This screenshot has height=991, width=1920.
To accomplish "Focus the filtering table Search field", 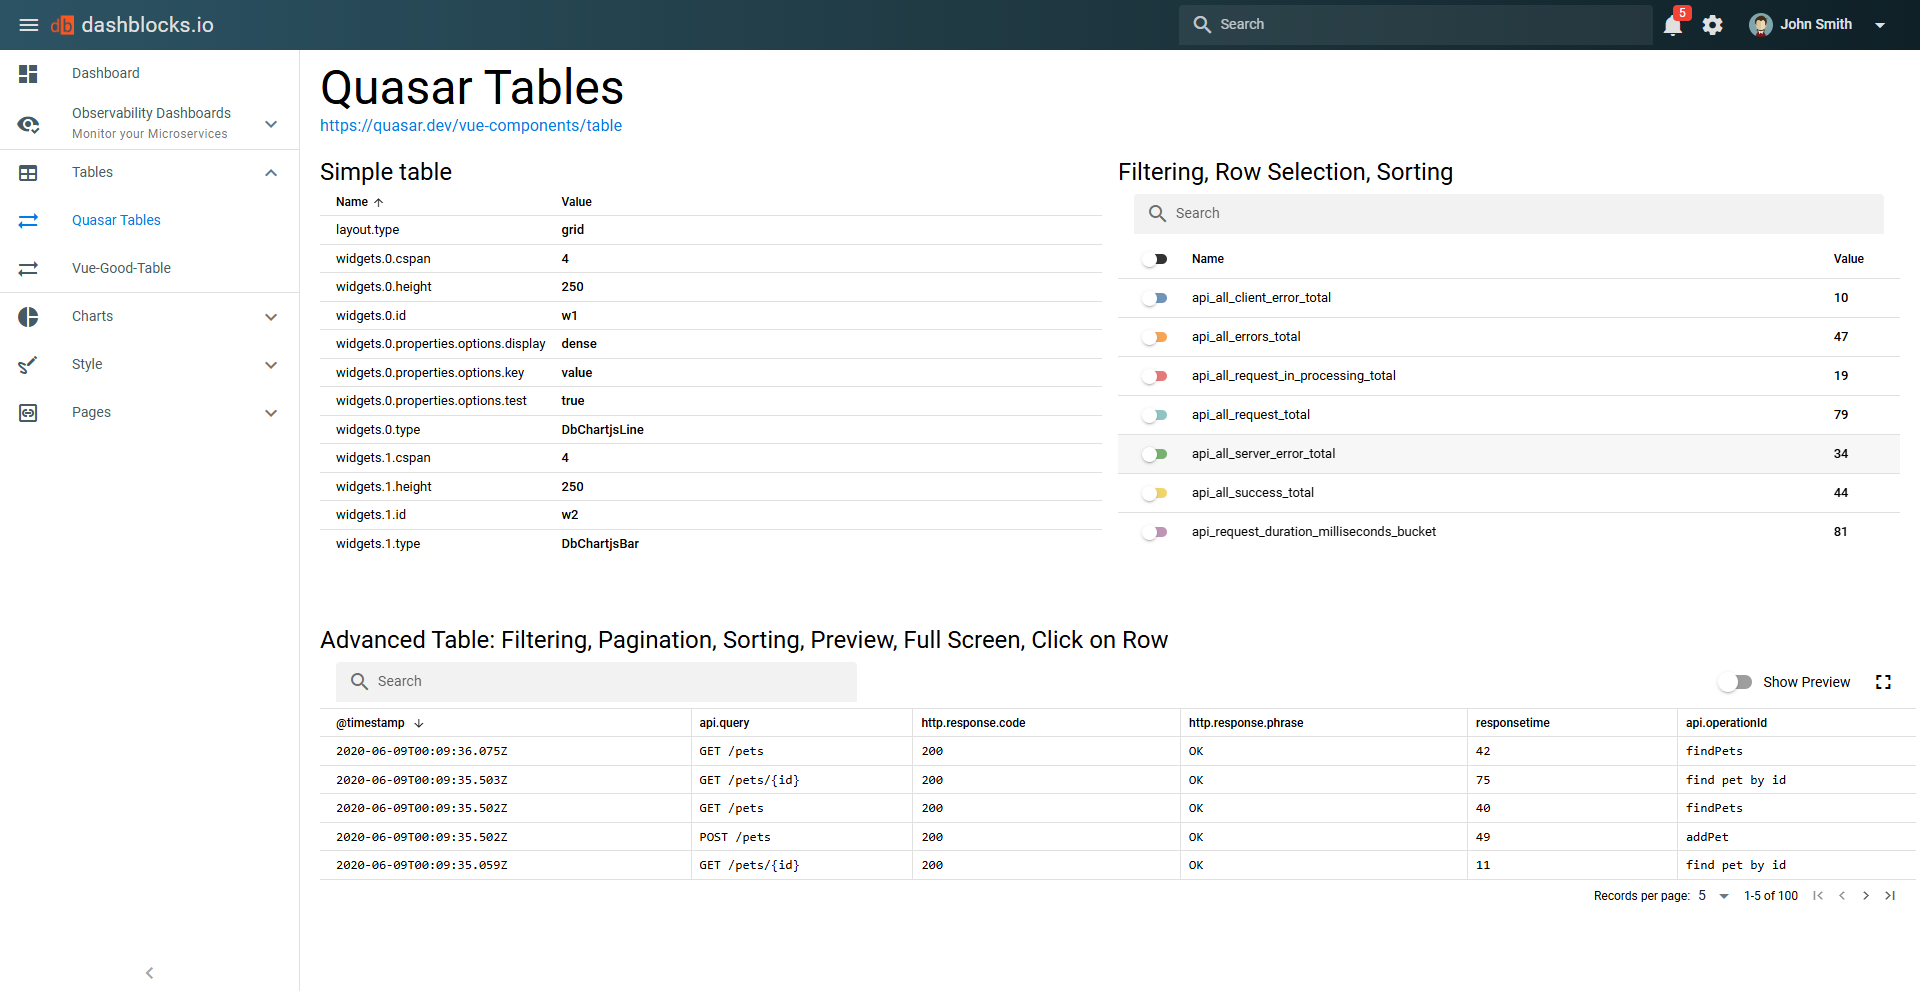I will (1508, 214).
